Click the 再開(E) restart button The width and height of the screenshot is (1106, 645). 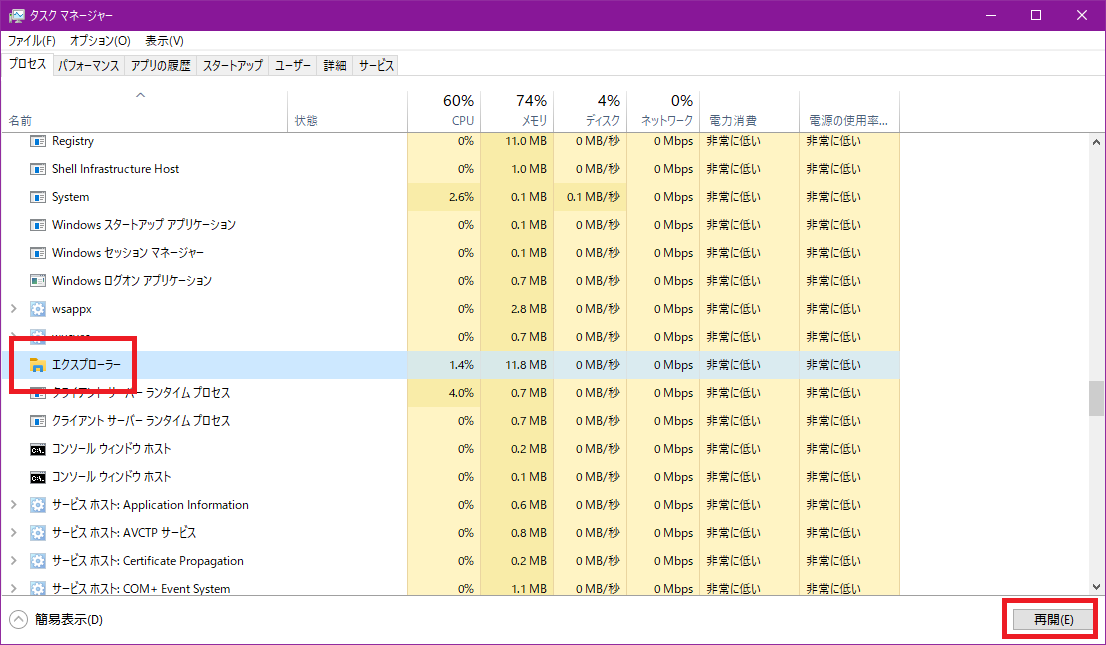click(1053, 620)
